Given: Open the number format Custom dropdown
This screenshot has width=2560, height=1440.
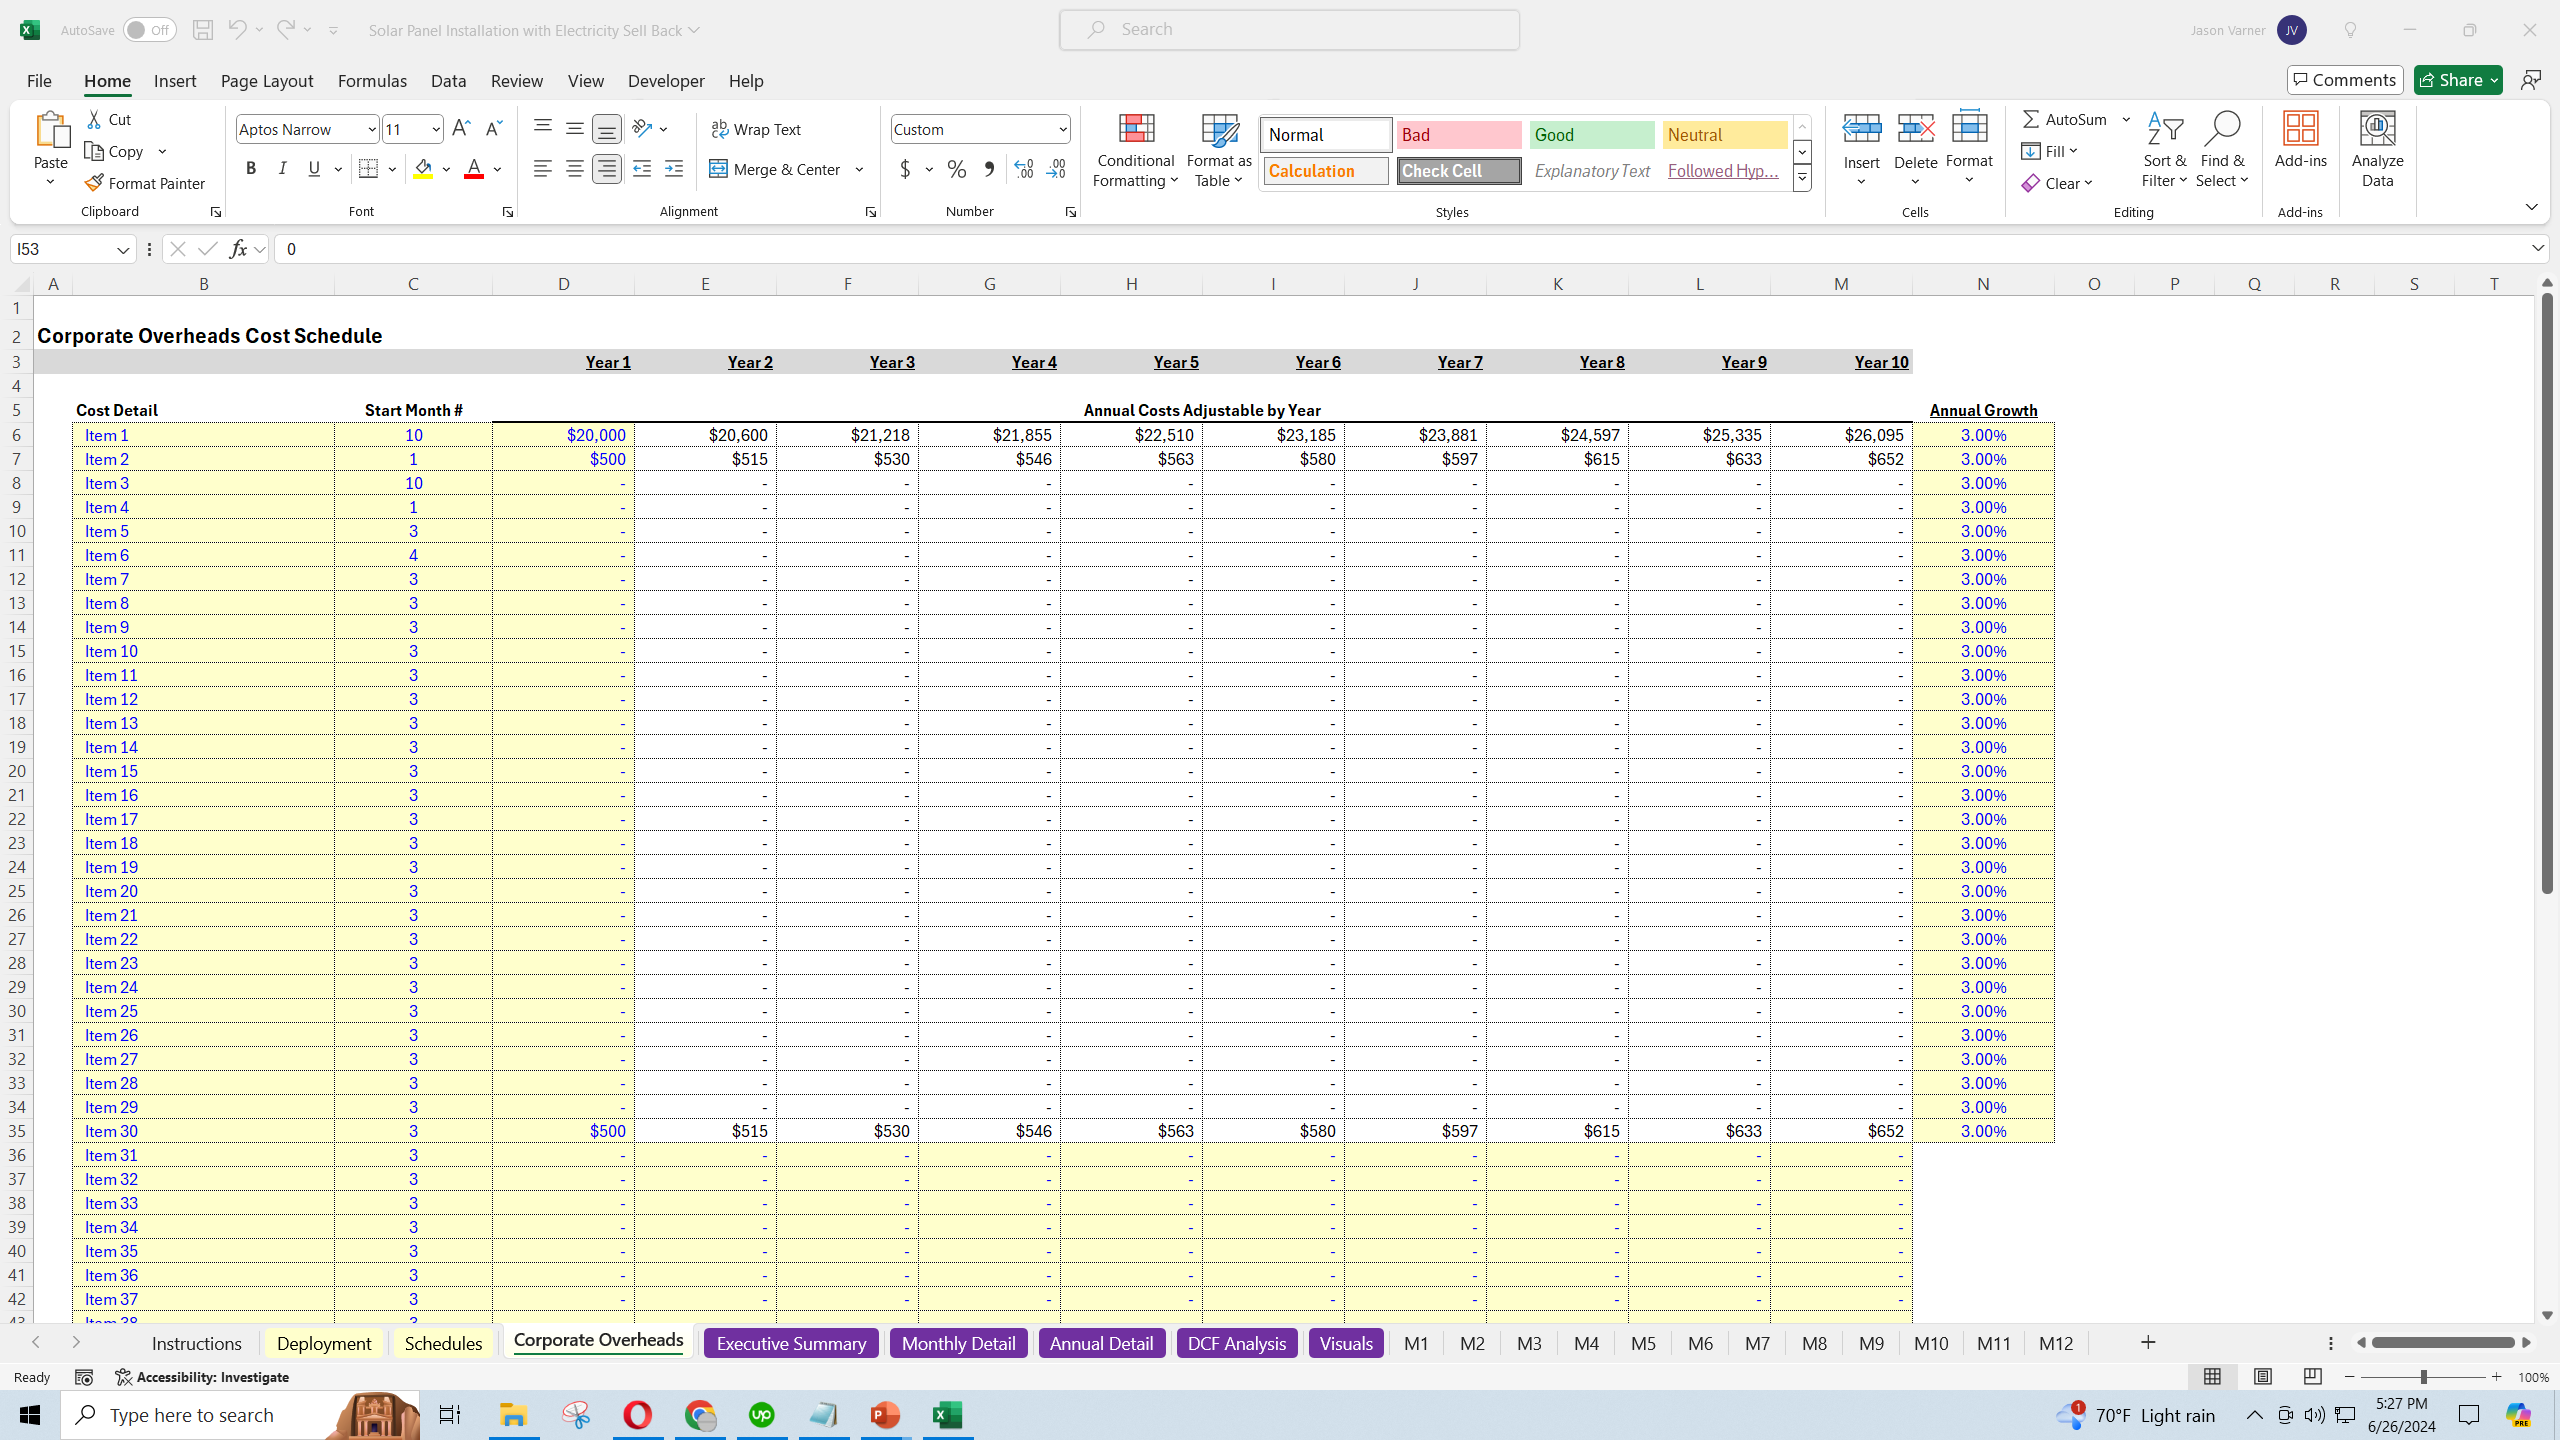Looking at the screenshot, I should coord(1062,129).
